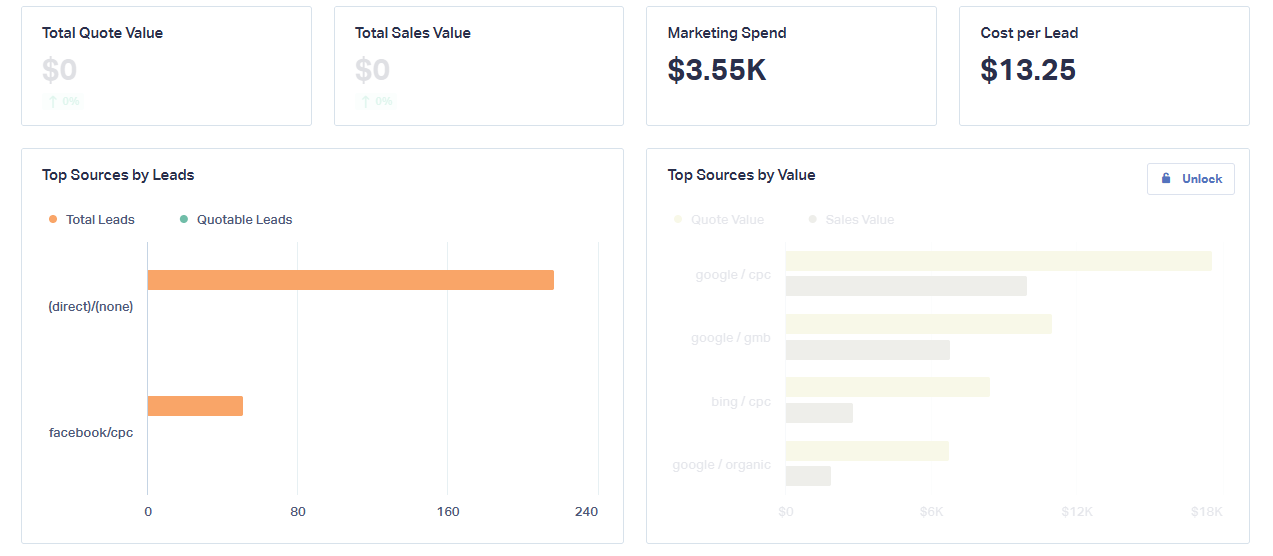Toggle the Quotable Leads legend item
1273x556 pixels.
[x=236, y=220]
